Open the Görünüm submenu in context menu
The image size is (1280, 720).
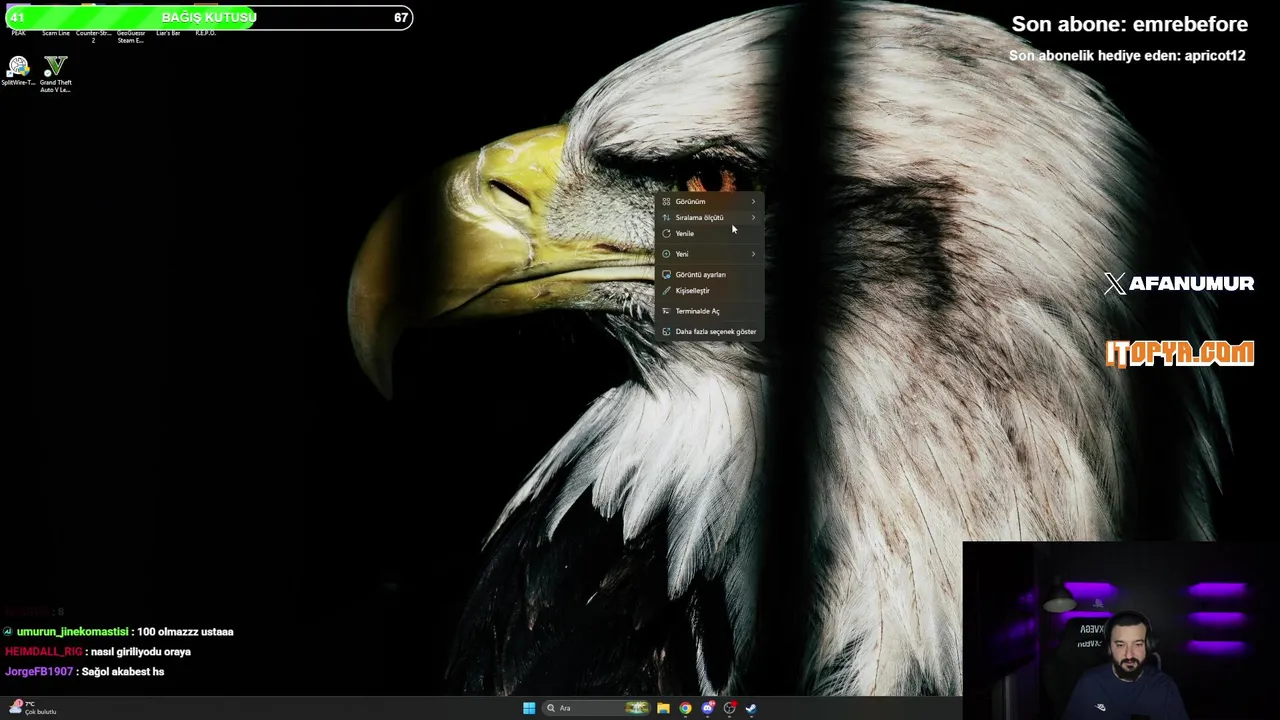pyautogui.click(x=709, y=201)
